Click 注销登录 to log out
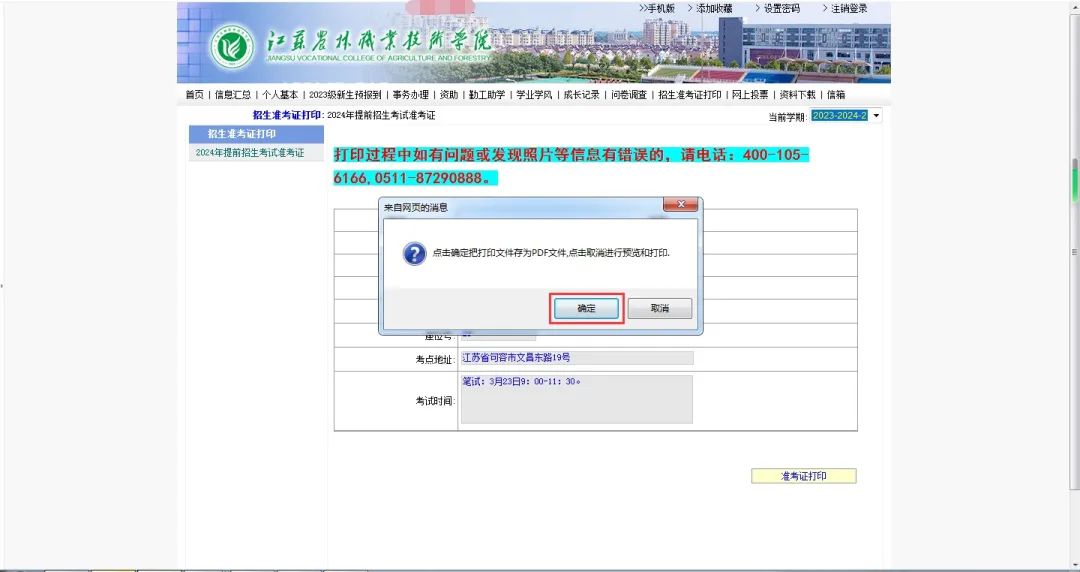Image resolution: width=1080 pixels, height=572 pixels. coord(849,8)
